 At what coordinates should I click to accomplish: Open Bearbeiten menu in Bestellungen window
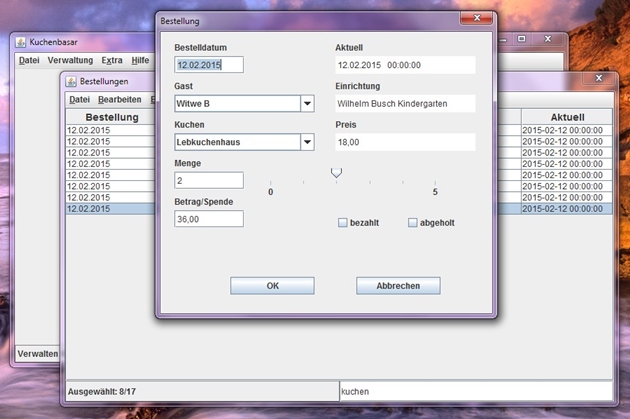[118, 99]
